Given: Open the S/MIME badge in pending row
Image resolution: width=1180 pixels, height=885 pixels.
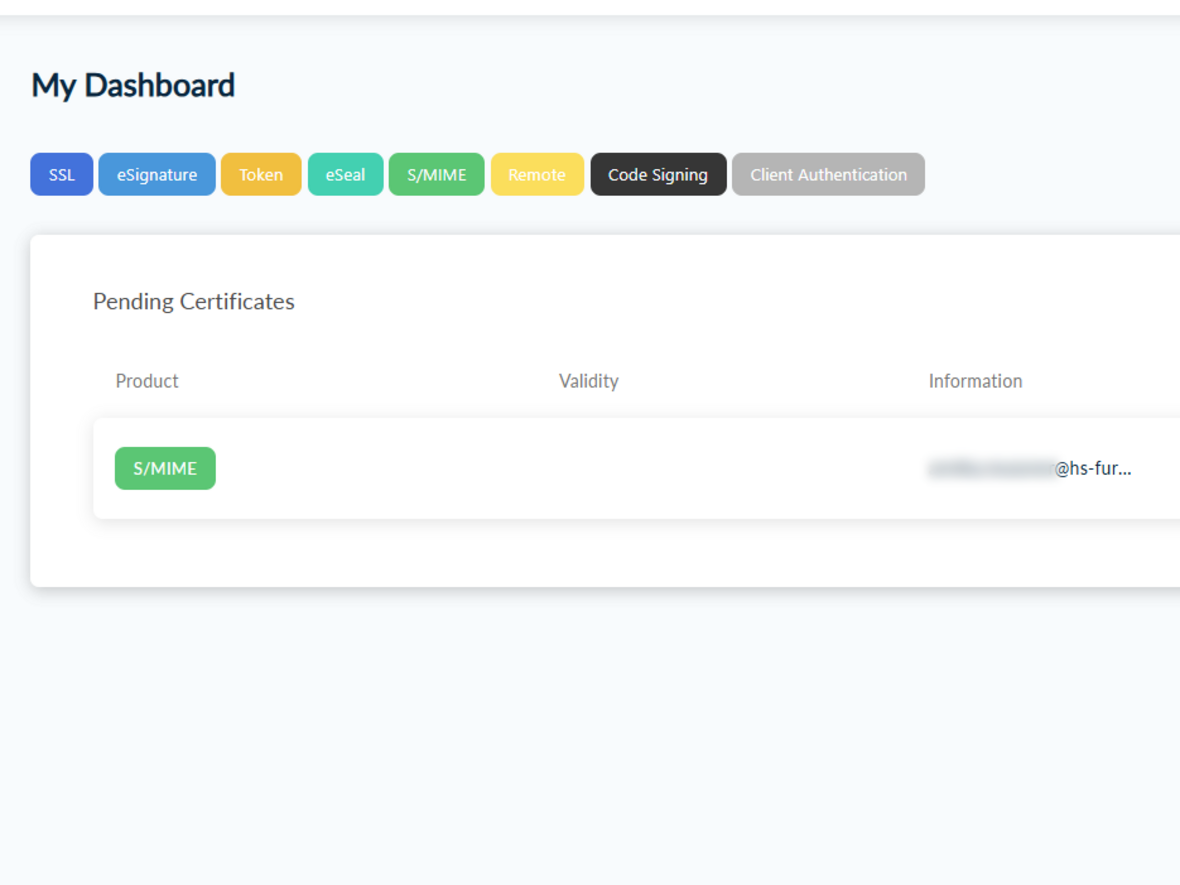Looking at the screenshot, I should point(165,468).
